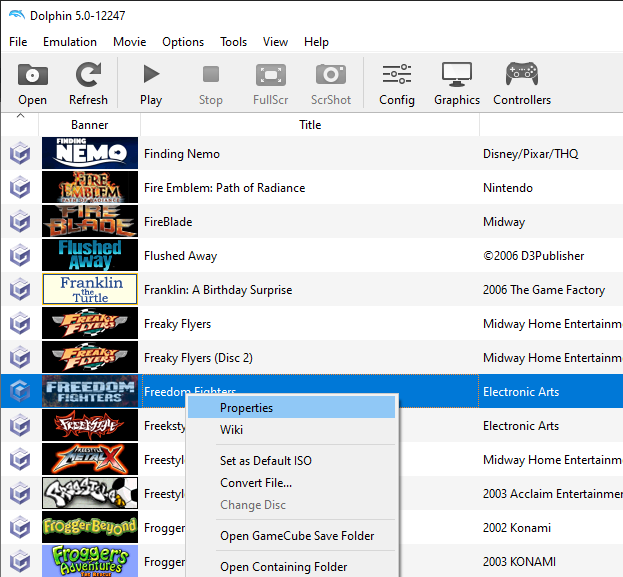Open the File menu
This screenshot has width=623, height=577.
pos(18,42)
